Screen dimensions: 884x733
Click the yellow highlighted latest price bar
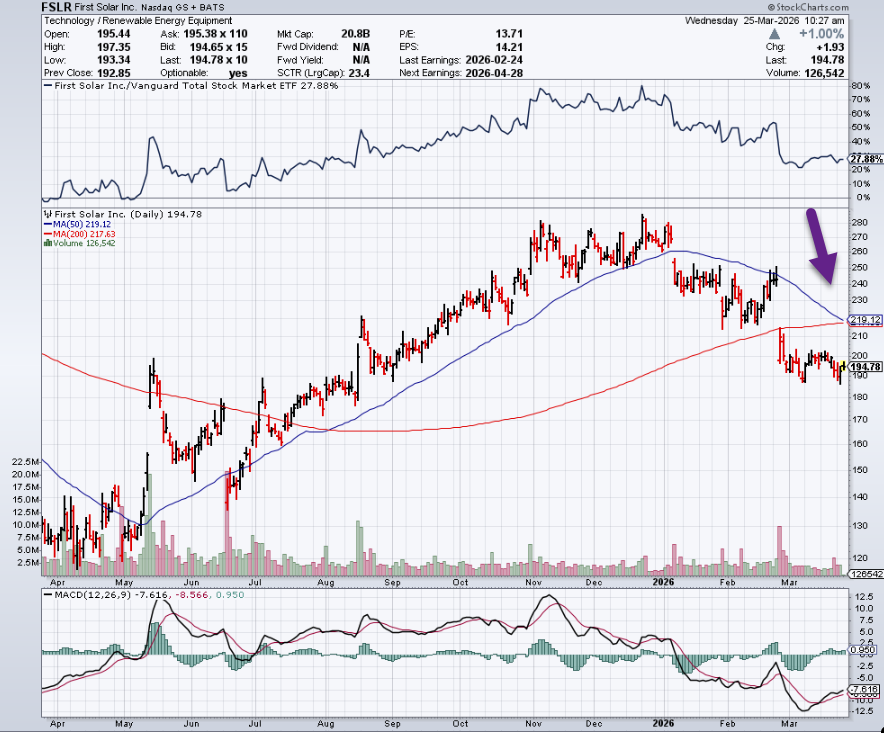coord(844,367)
